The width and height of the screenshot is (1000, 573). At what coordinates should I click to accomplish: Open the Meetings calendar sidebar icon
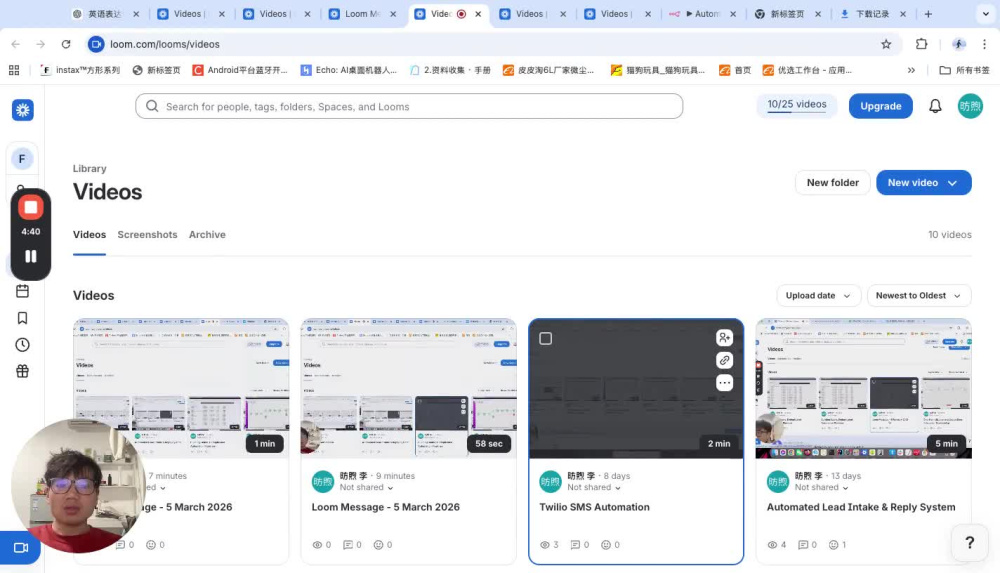(x=22, y=292)
